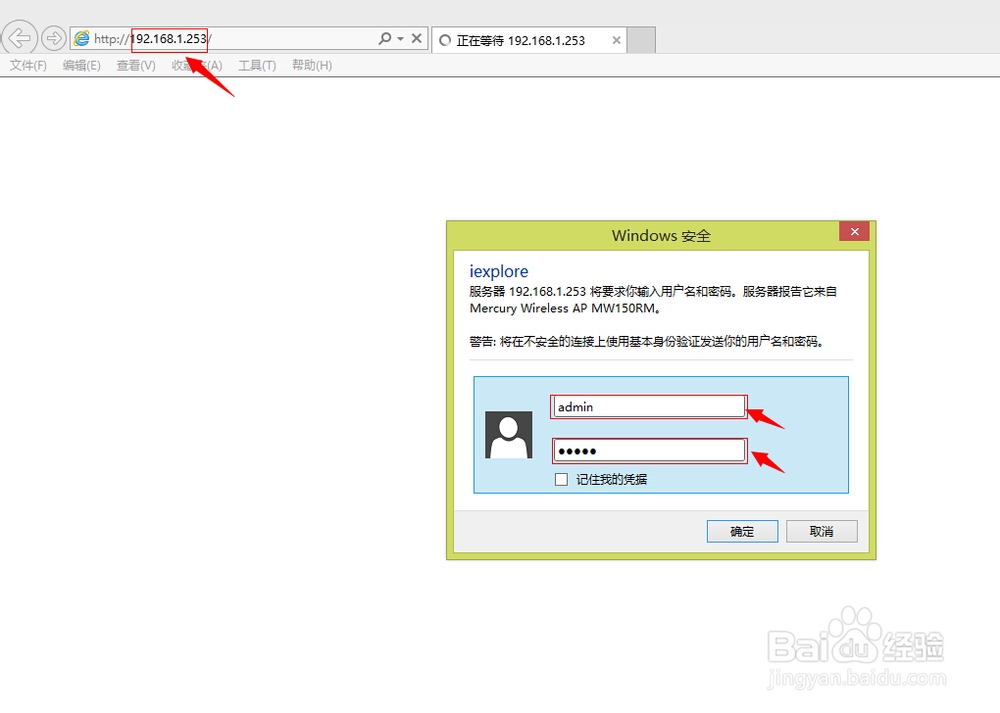Go forward with the browser forward arrow
Viewport: 1000px width, 713px height.
54,38
